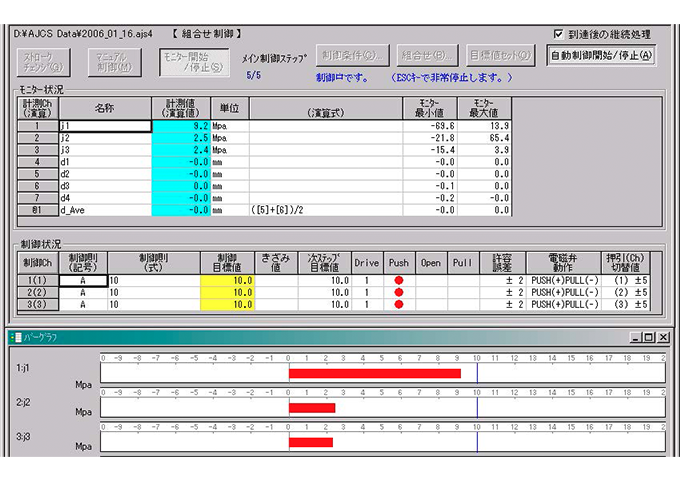Click the 3:j3 red bar in graph
Screen dimensions: 680x480
pos(311,442)
